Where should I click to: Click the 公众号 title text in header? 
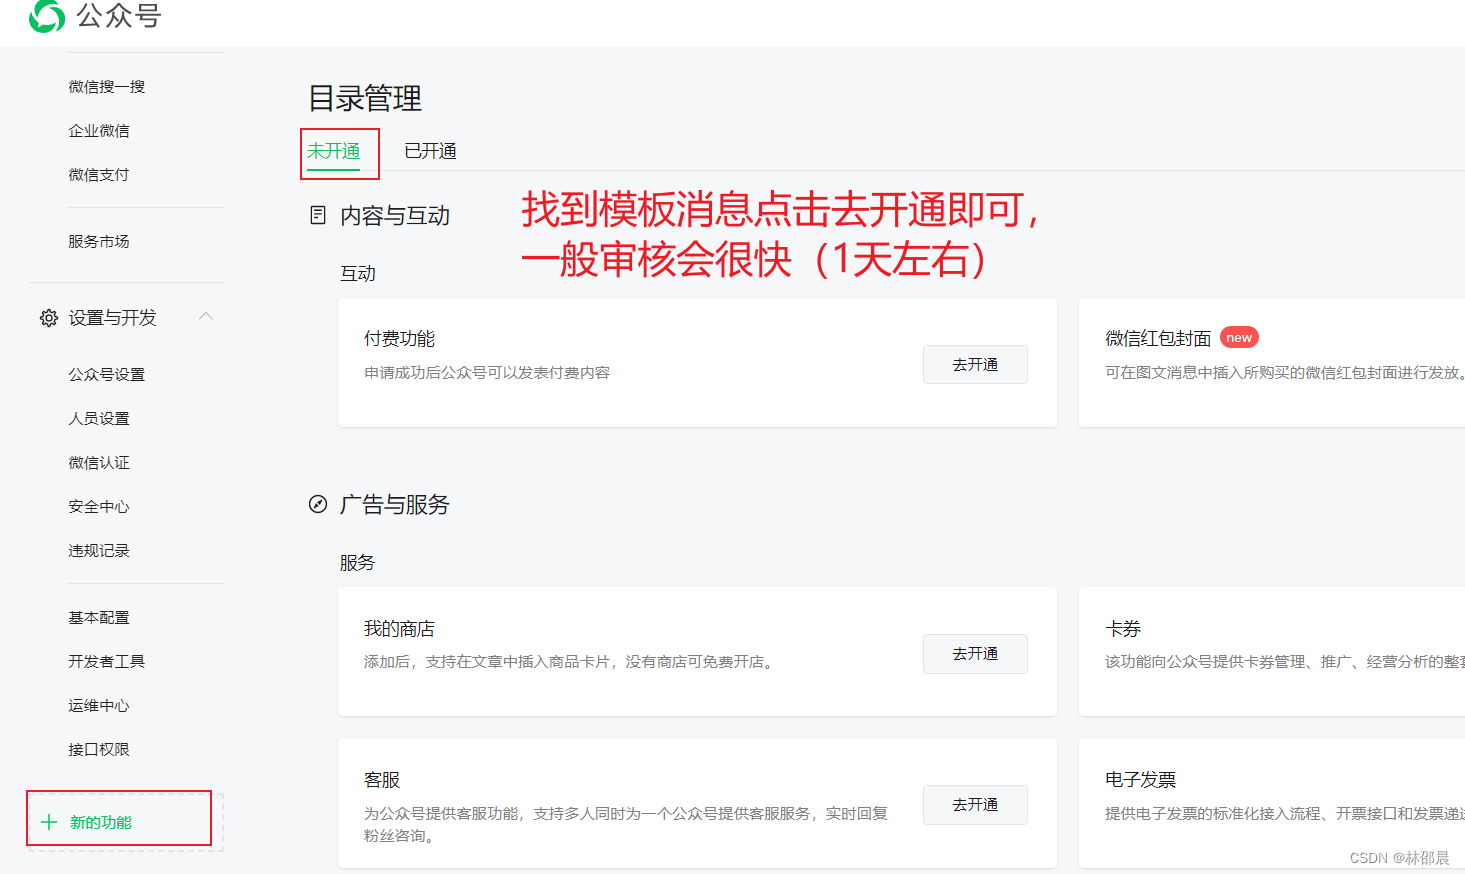tap(118, 16)
